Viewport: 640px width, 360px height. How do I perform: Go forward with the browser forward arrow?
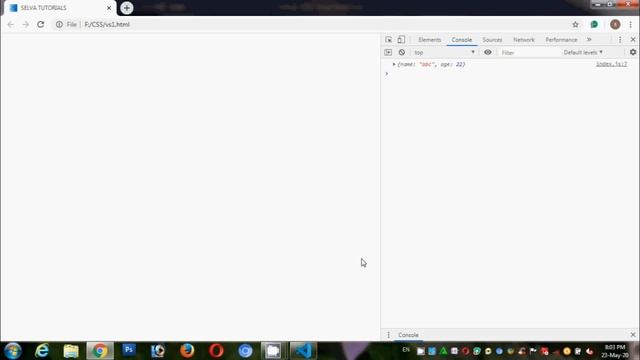coord(26,24)
